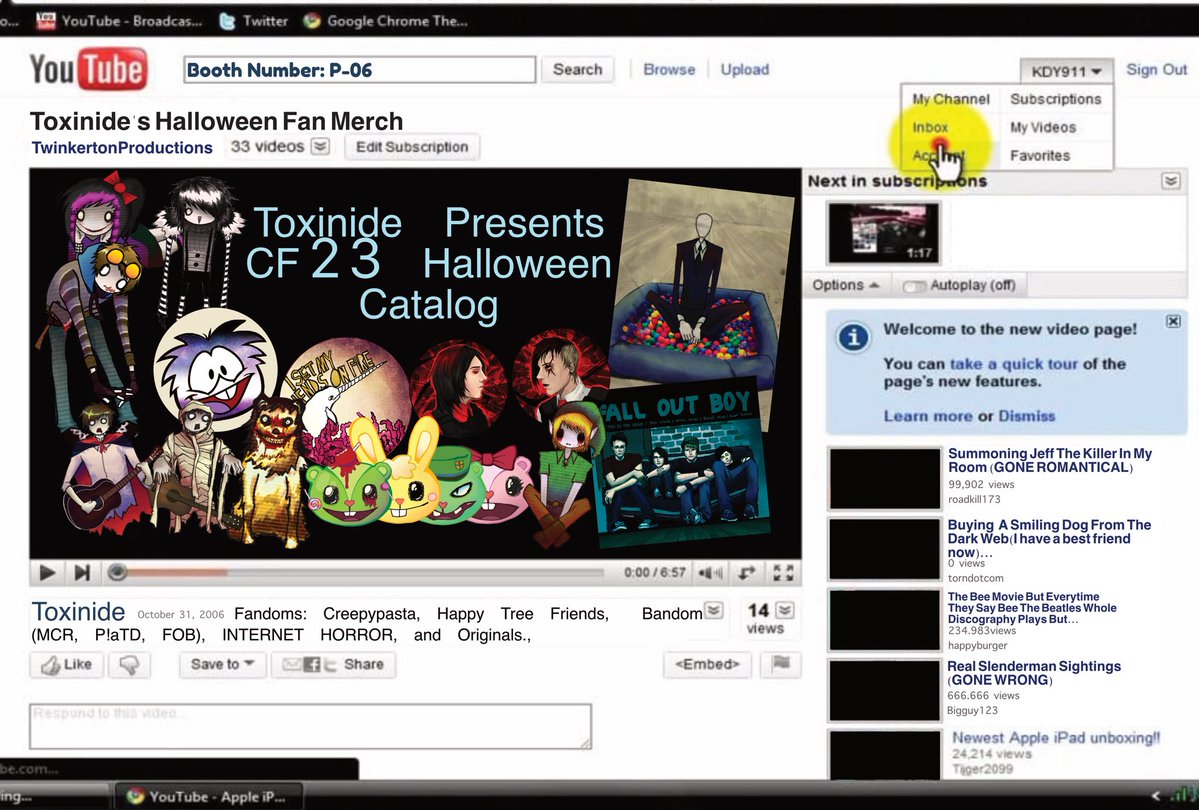Select Subscriptions from account menu
The width and height of the screenshot is (1199, 810).
(1055, 99)
